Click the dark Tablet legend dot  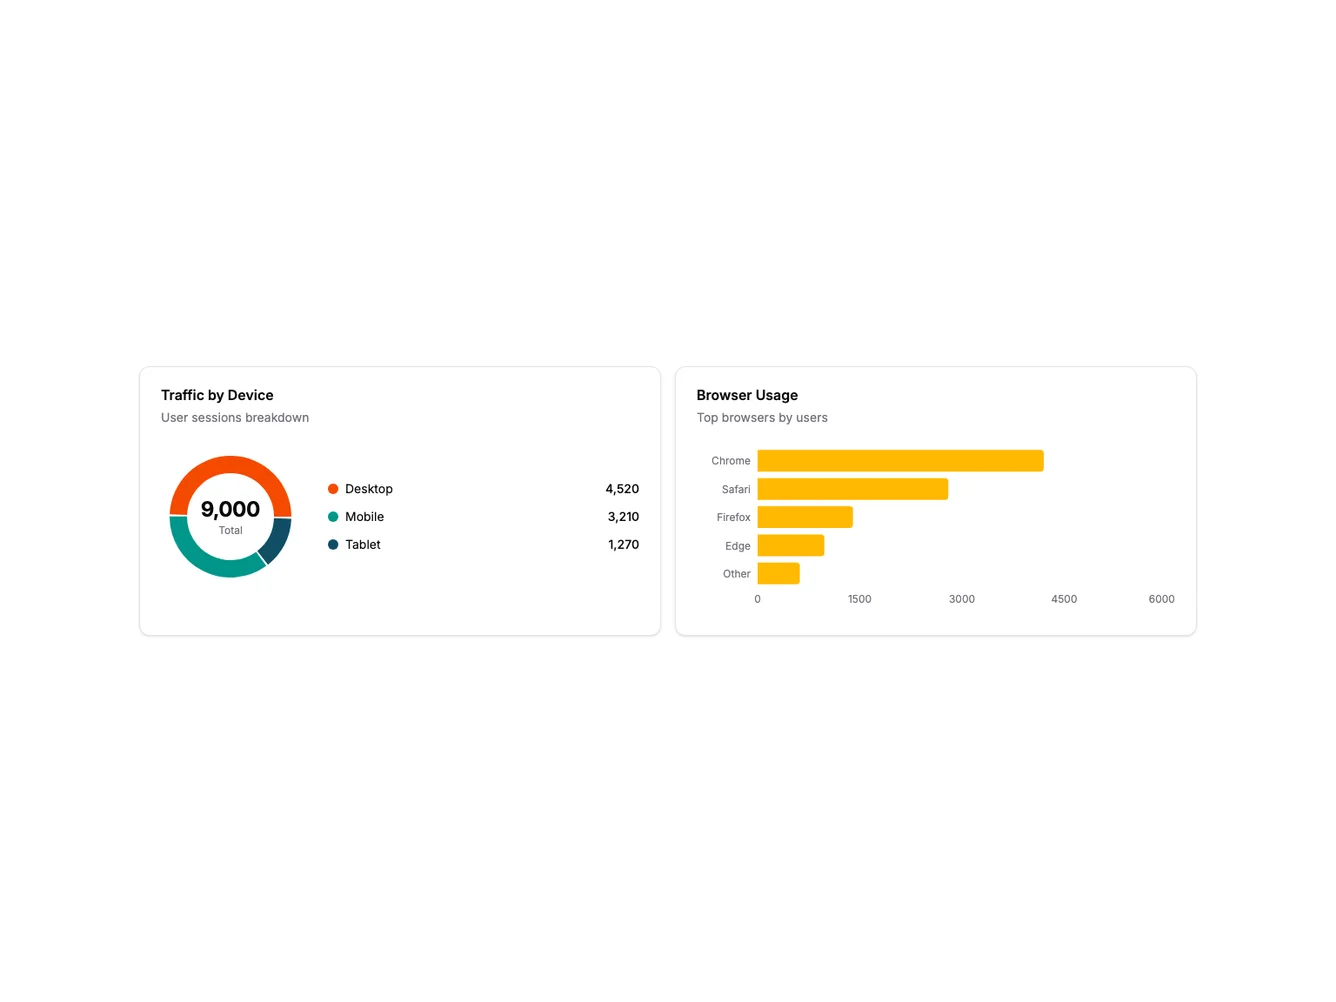[333, 544]
